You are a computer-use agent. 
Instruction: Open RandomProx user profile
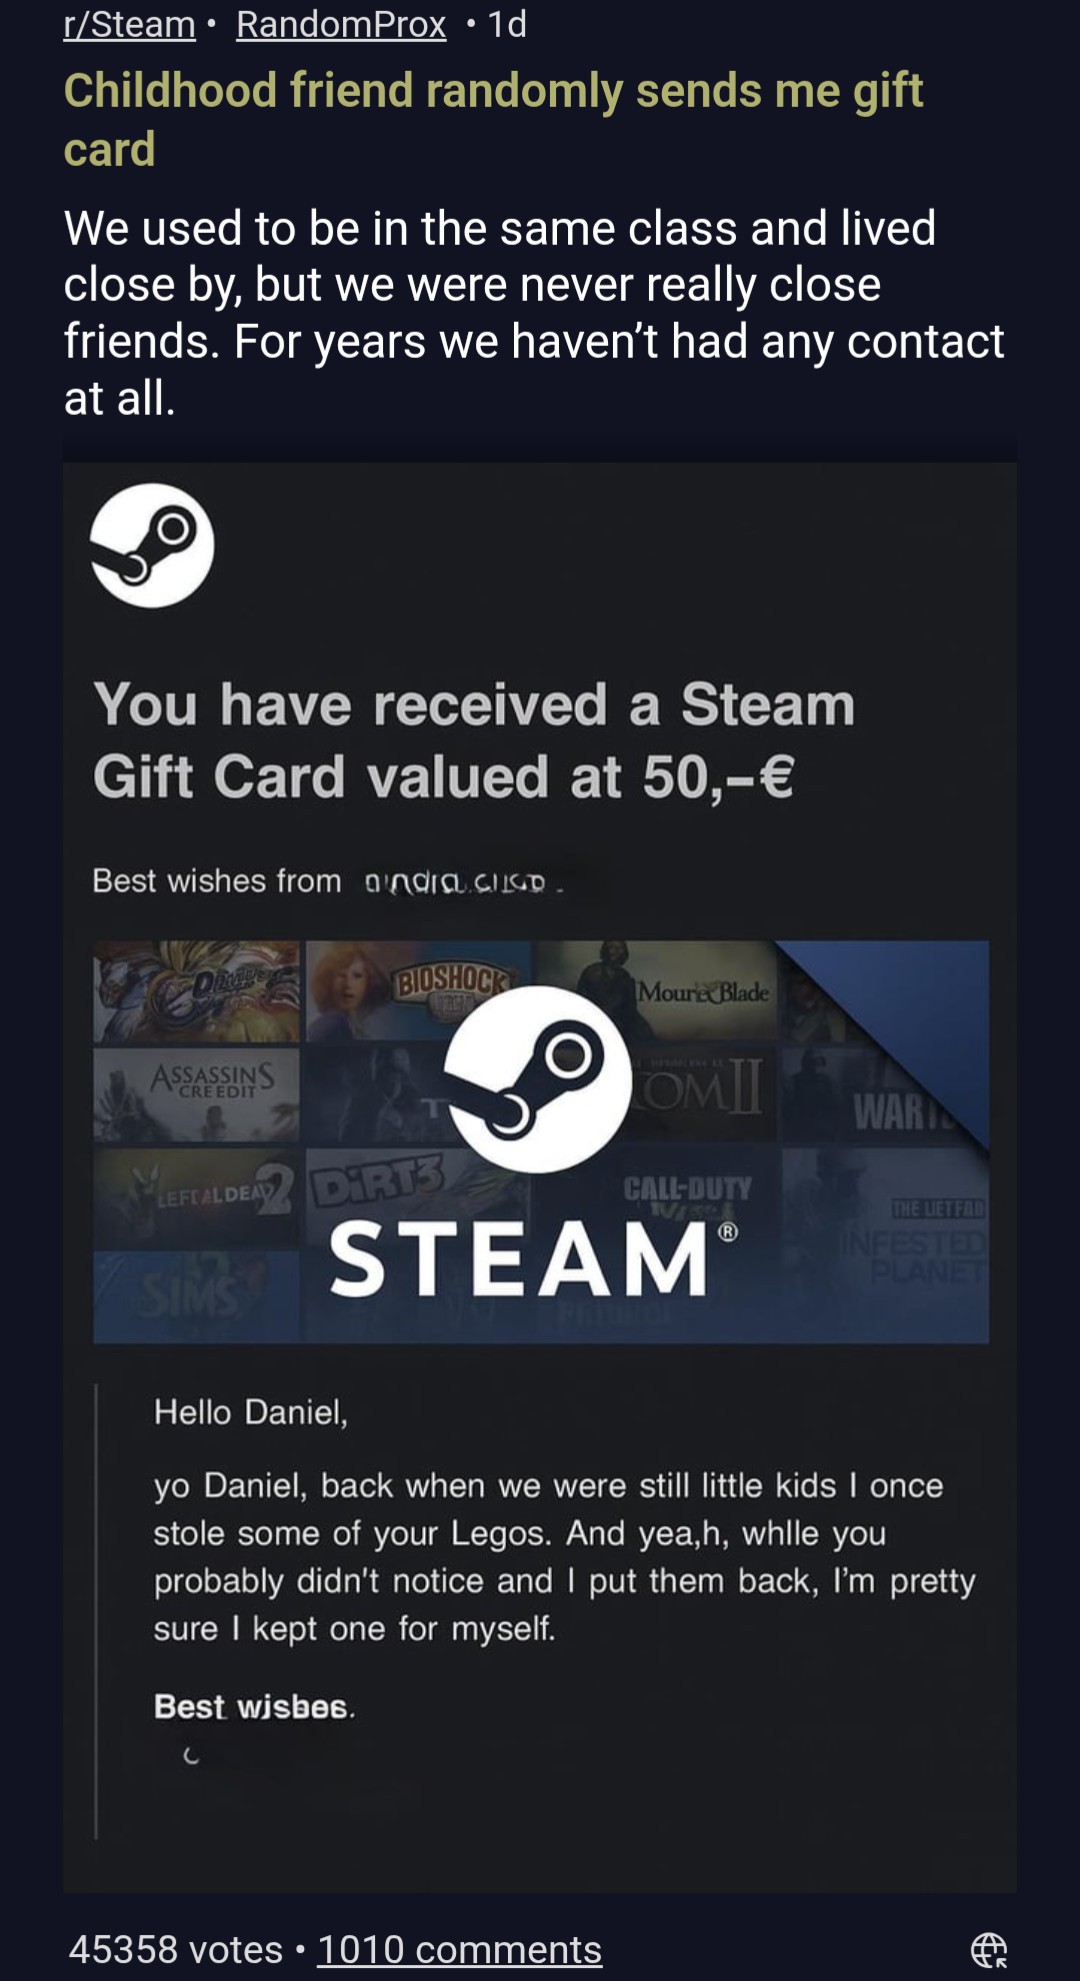pyautogui.click(x=341, y=23)
